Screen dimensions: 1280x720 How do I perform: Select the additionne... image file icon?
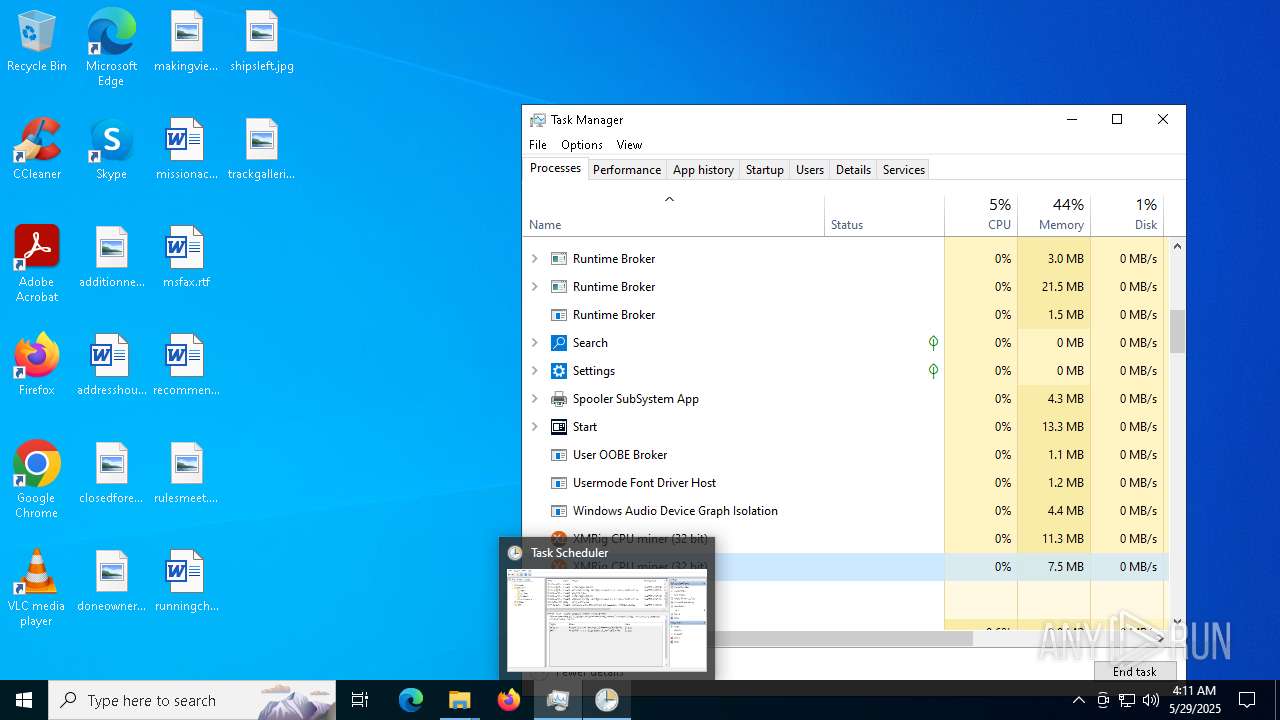(111, 258)
